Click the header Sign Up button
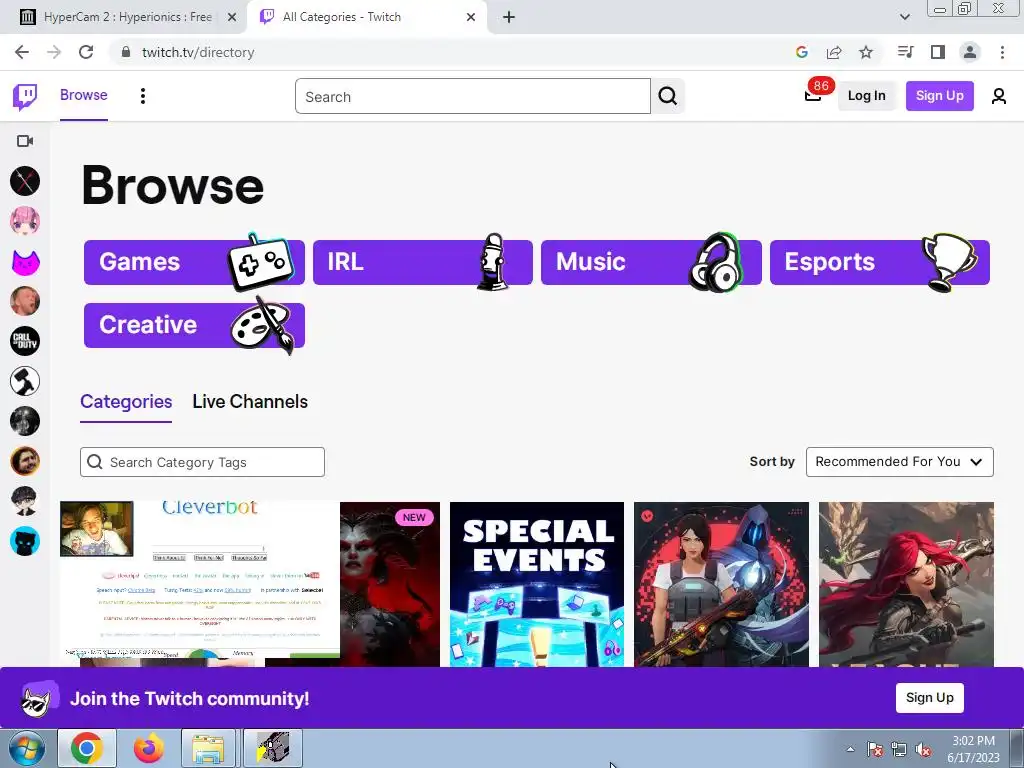The image size is (1024, 768). coord(940,96)
